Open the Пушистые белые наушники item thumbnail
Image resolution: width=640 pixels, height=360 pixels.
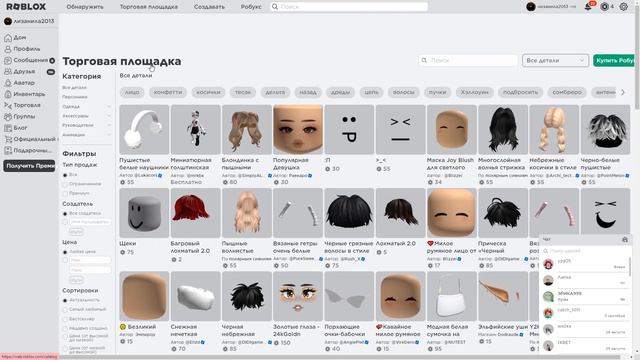pyautogui.click(x=144, y=129)
